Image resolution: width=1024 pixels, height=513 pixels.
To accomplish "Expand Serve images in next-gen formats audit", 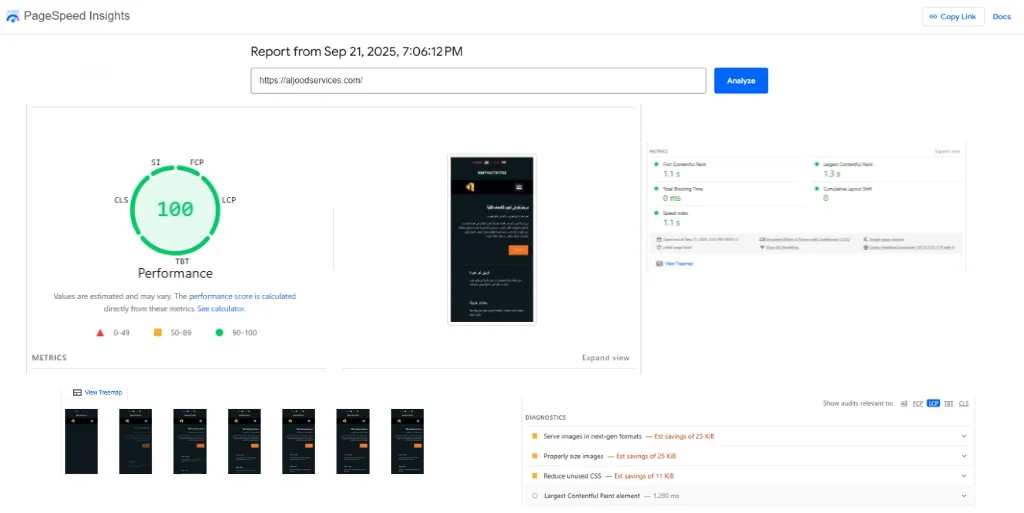I will [964, 436].
